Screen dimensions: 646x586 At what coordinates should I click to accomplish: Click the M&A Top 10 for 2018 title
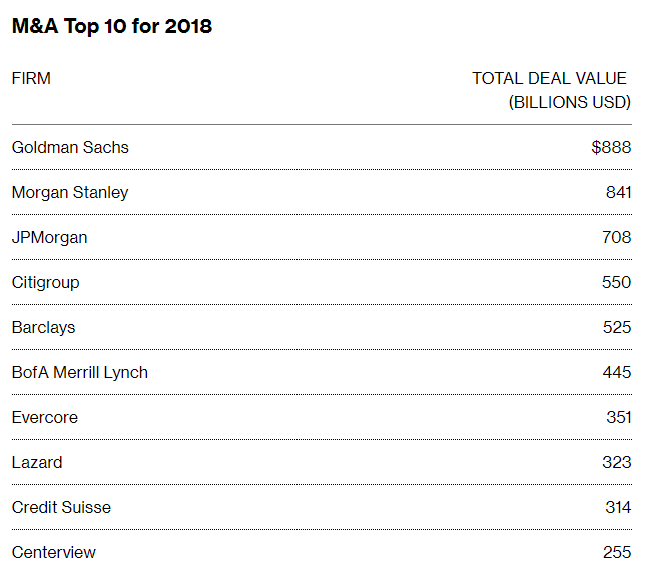coord(112,27)
